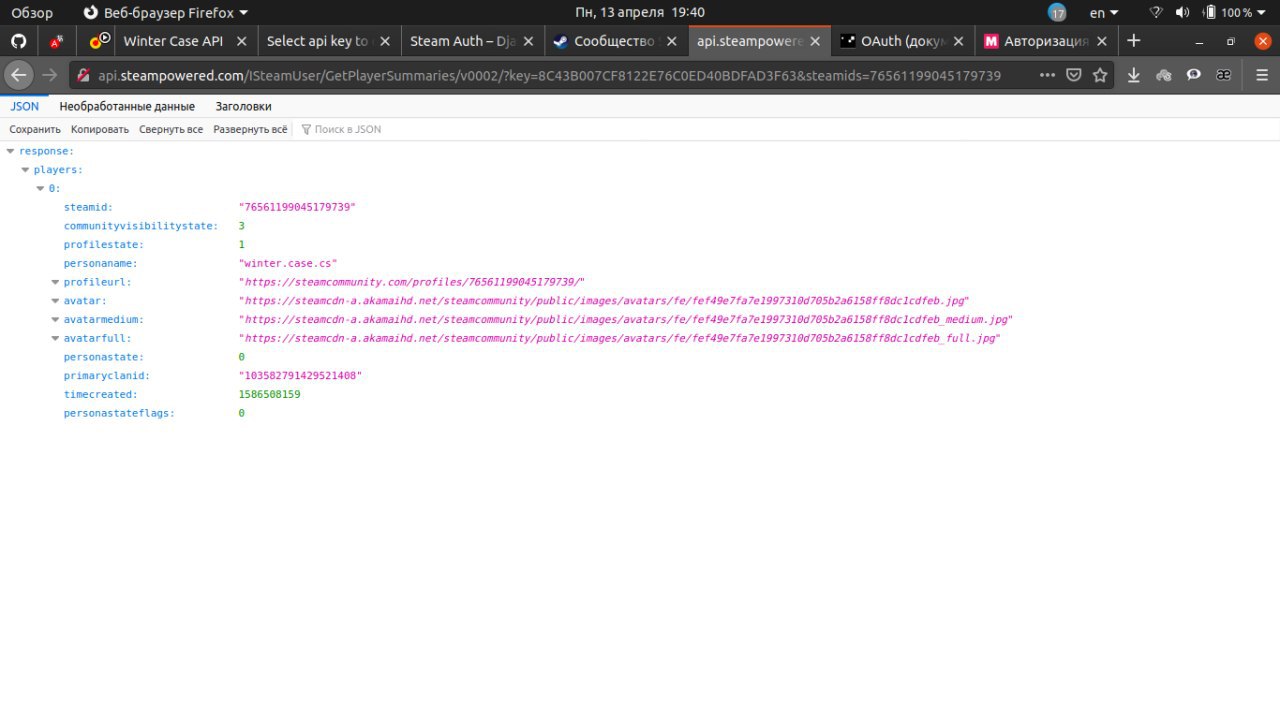Open the Firefox downloads arrow icon
Viewport: 1280px width, 719px height.
coord(1133,75)
